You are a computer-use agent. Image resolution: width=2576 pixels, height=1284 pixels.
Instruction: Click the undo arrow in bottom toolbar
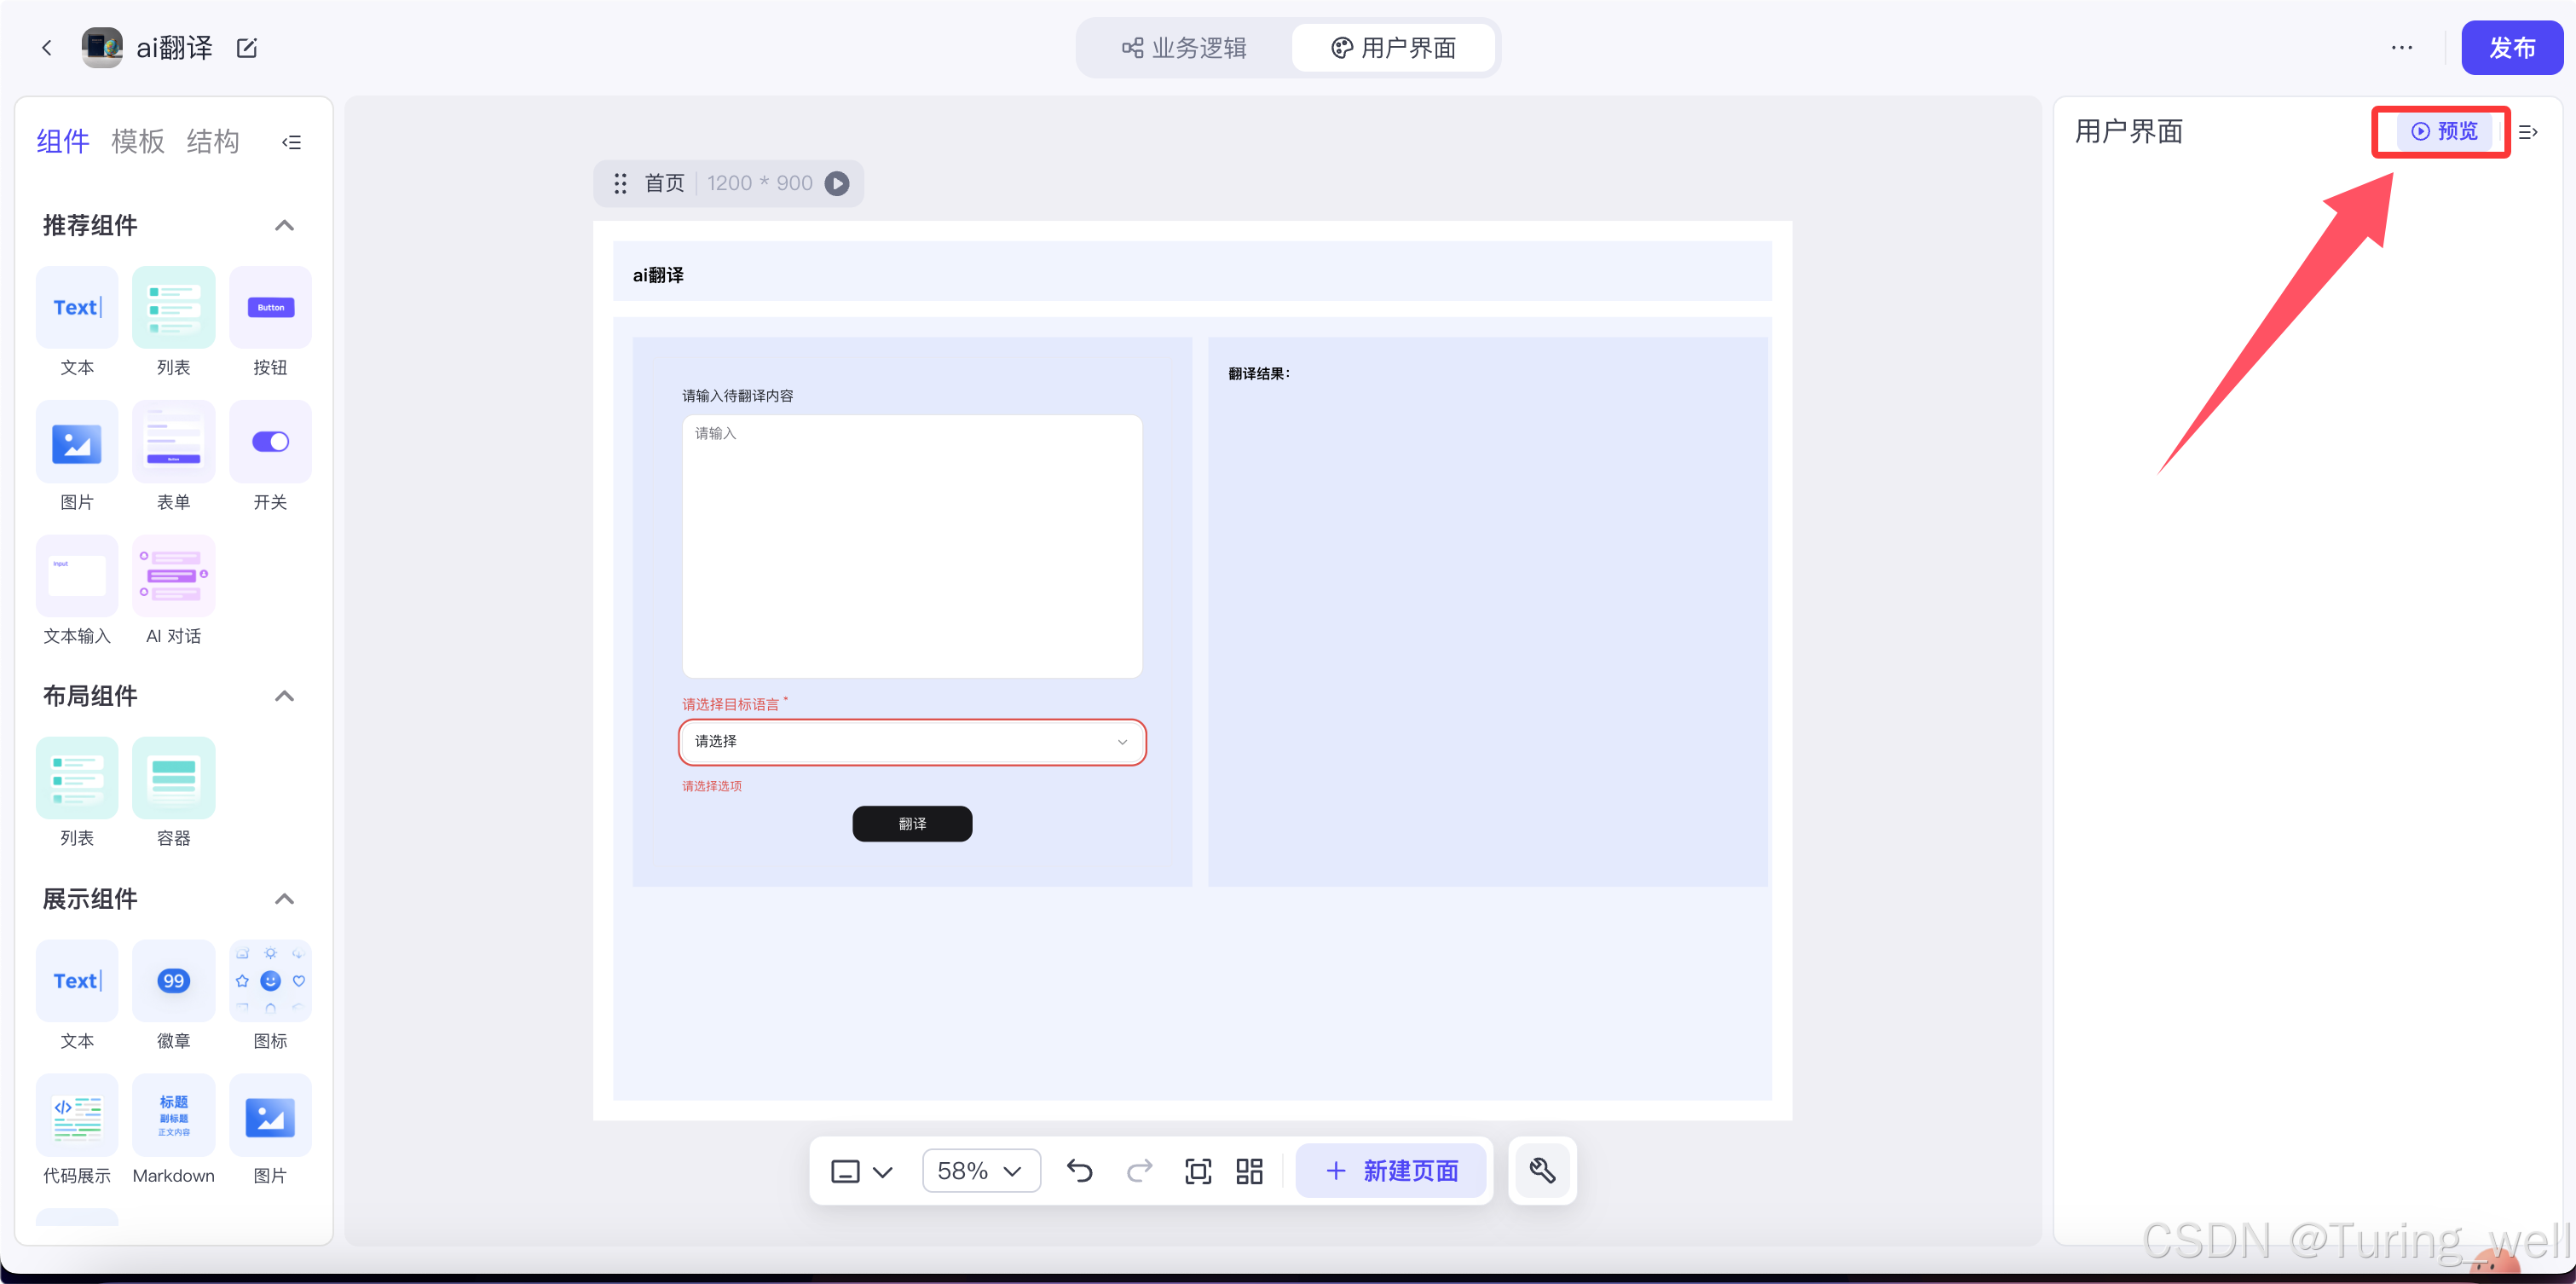tap(1079, 1170)
